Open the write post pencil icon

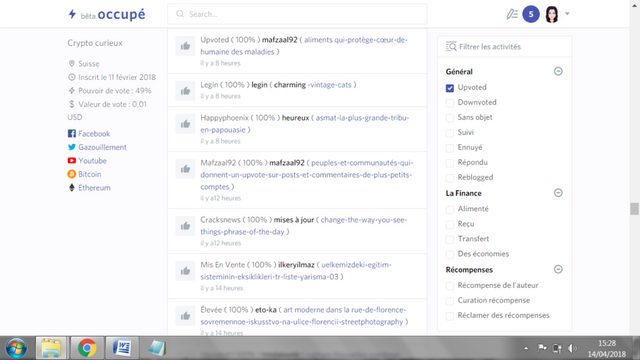pos(512,14)
